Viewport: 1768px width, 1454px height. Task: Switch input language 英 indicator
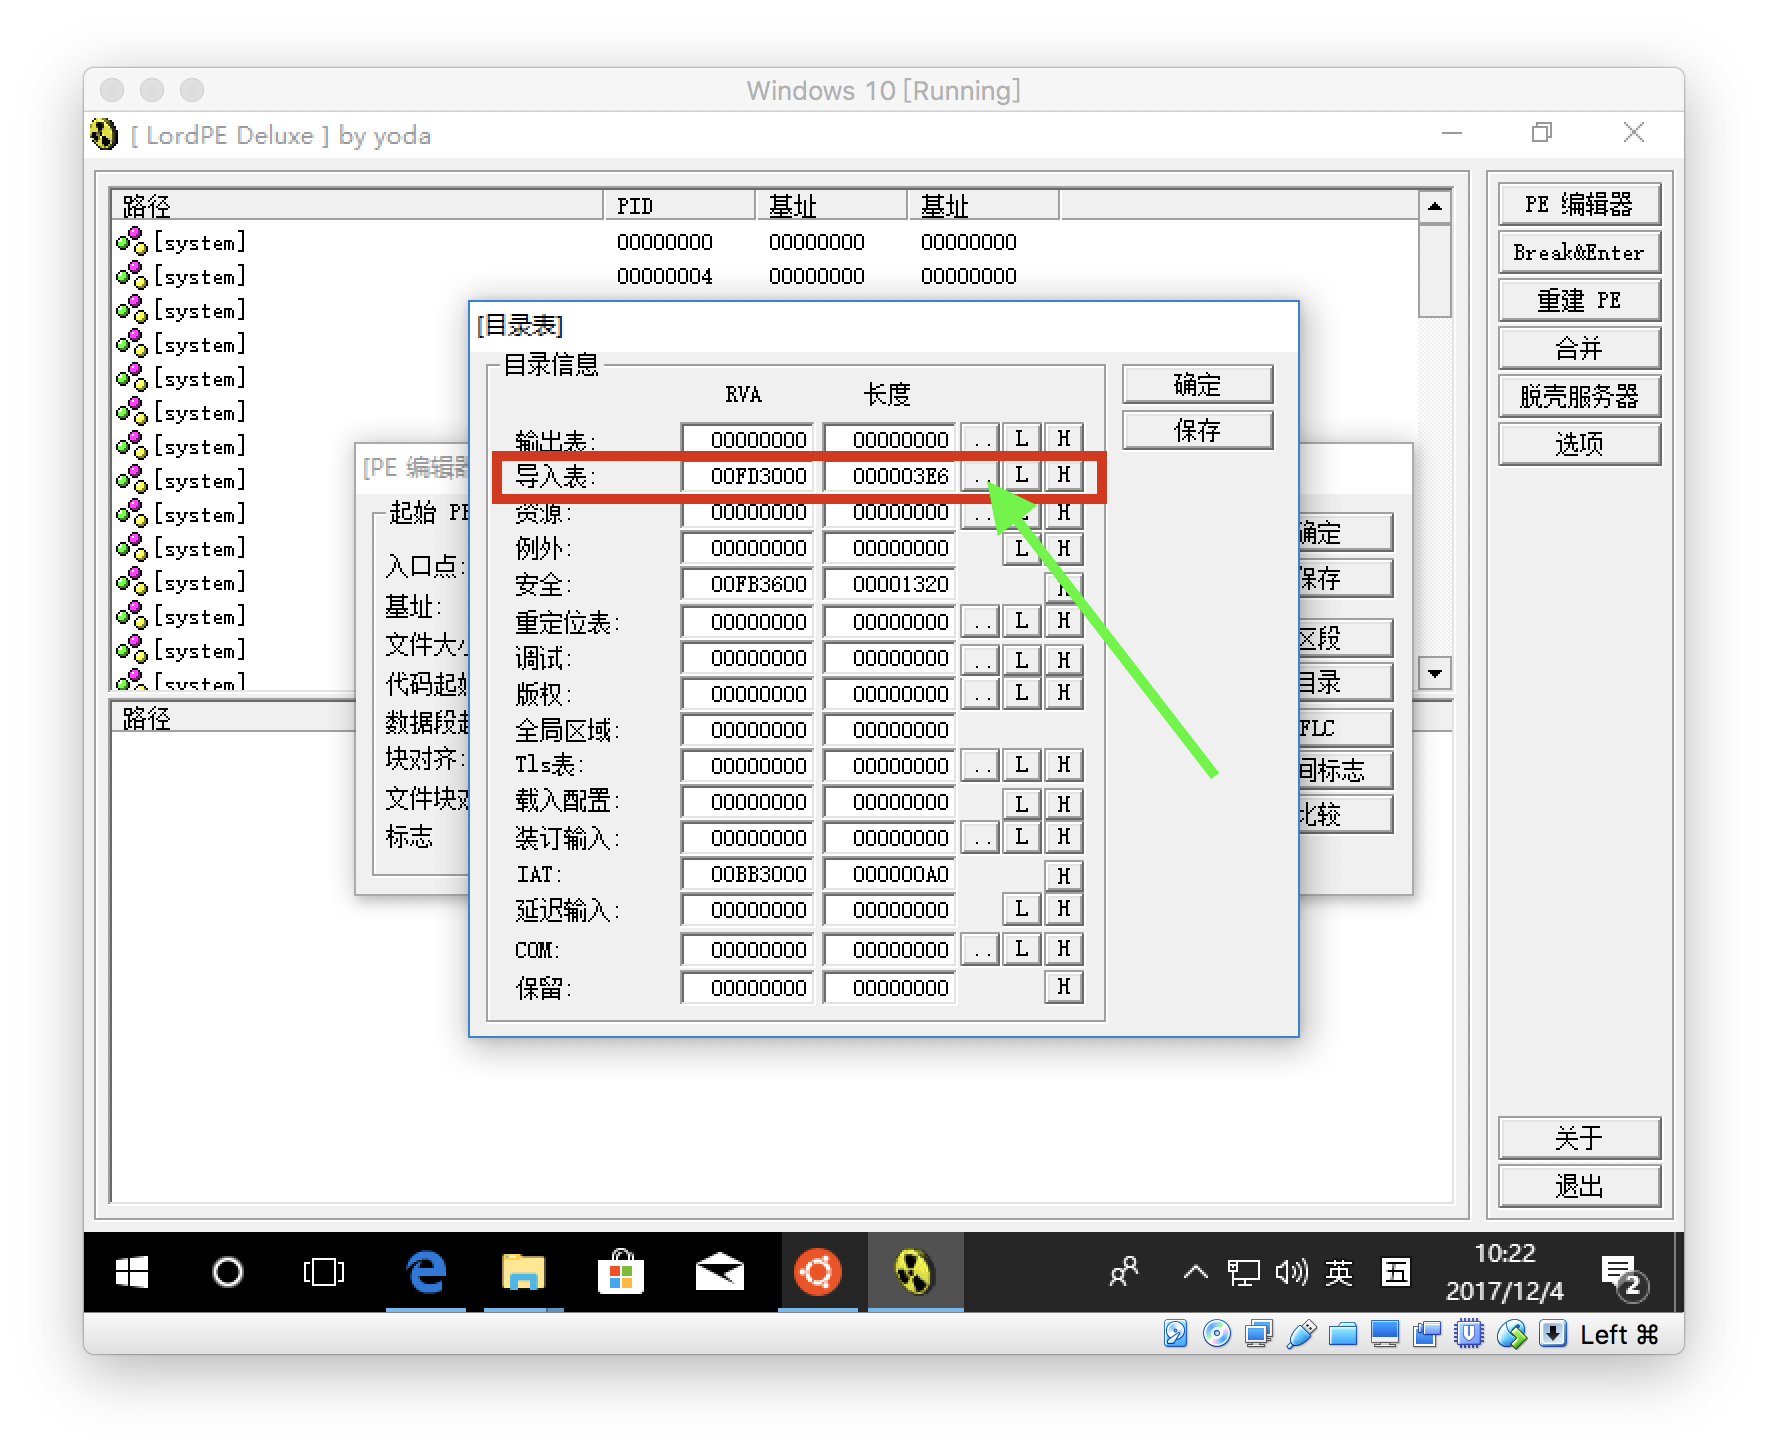(1339, 1272)
